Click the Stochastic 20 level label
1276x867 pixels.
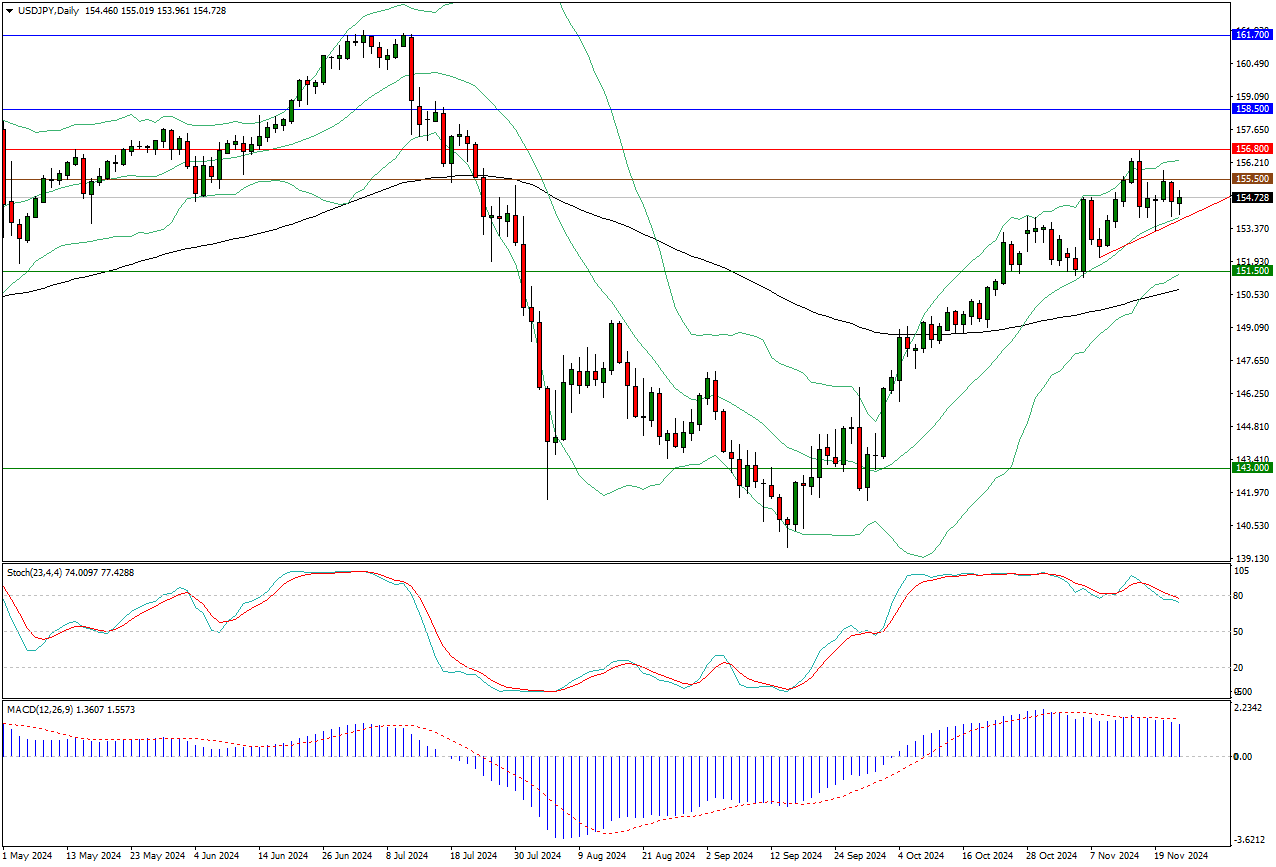1240,668
